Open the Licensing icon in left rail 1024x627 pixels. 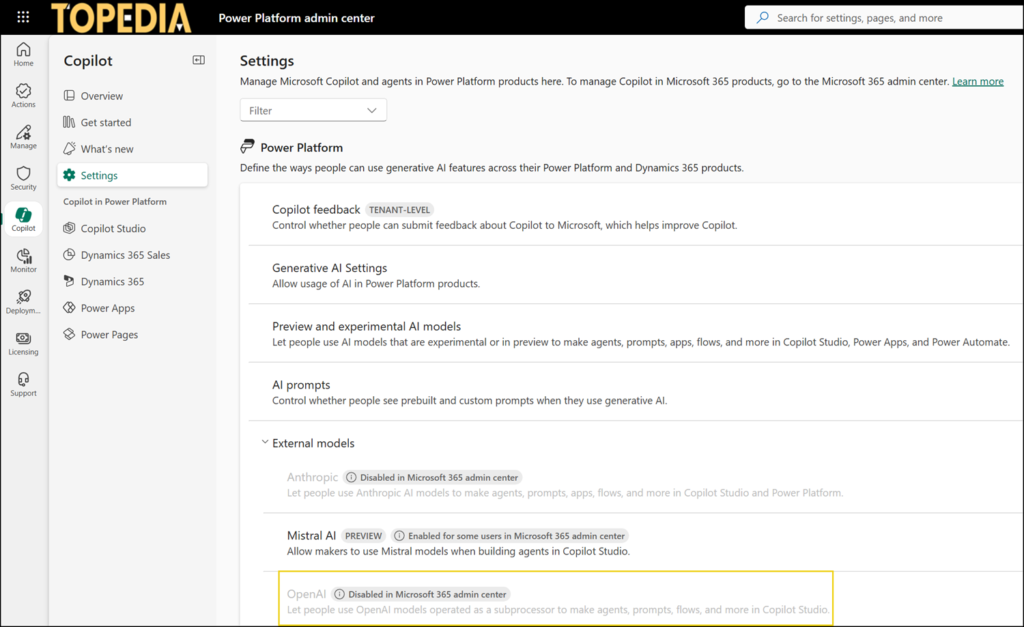(x=24, y=338)
